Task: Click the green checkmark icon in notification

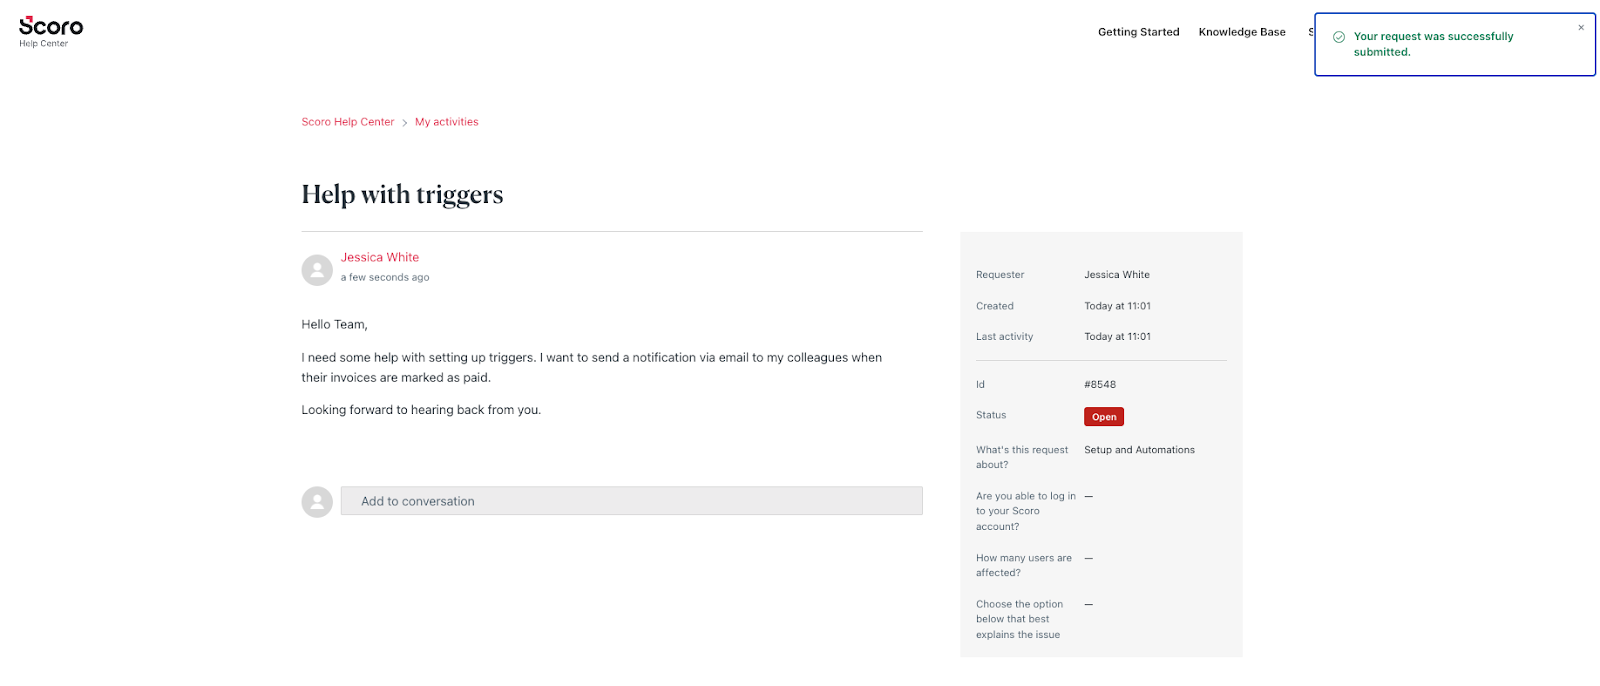Action: click(1339, 37)
